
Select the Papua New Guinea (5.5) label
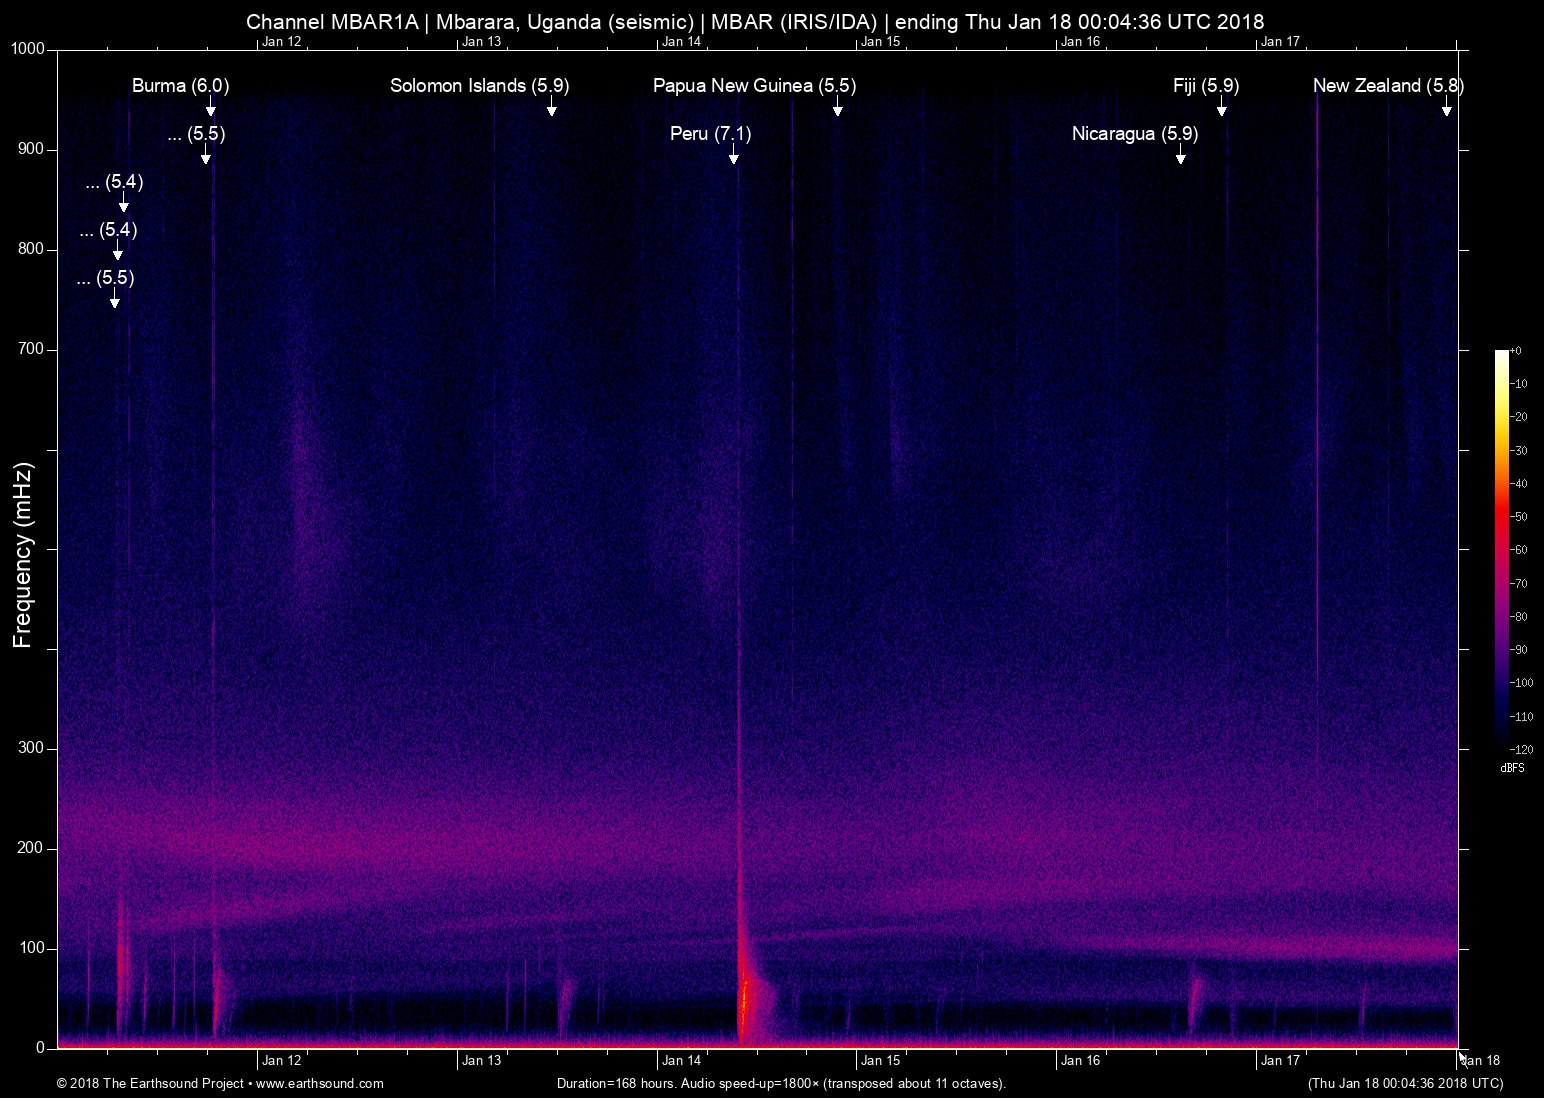click(754, 86)
